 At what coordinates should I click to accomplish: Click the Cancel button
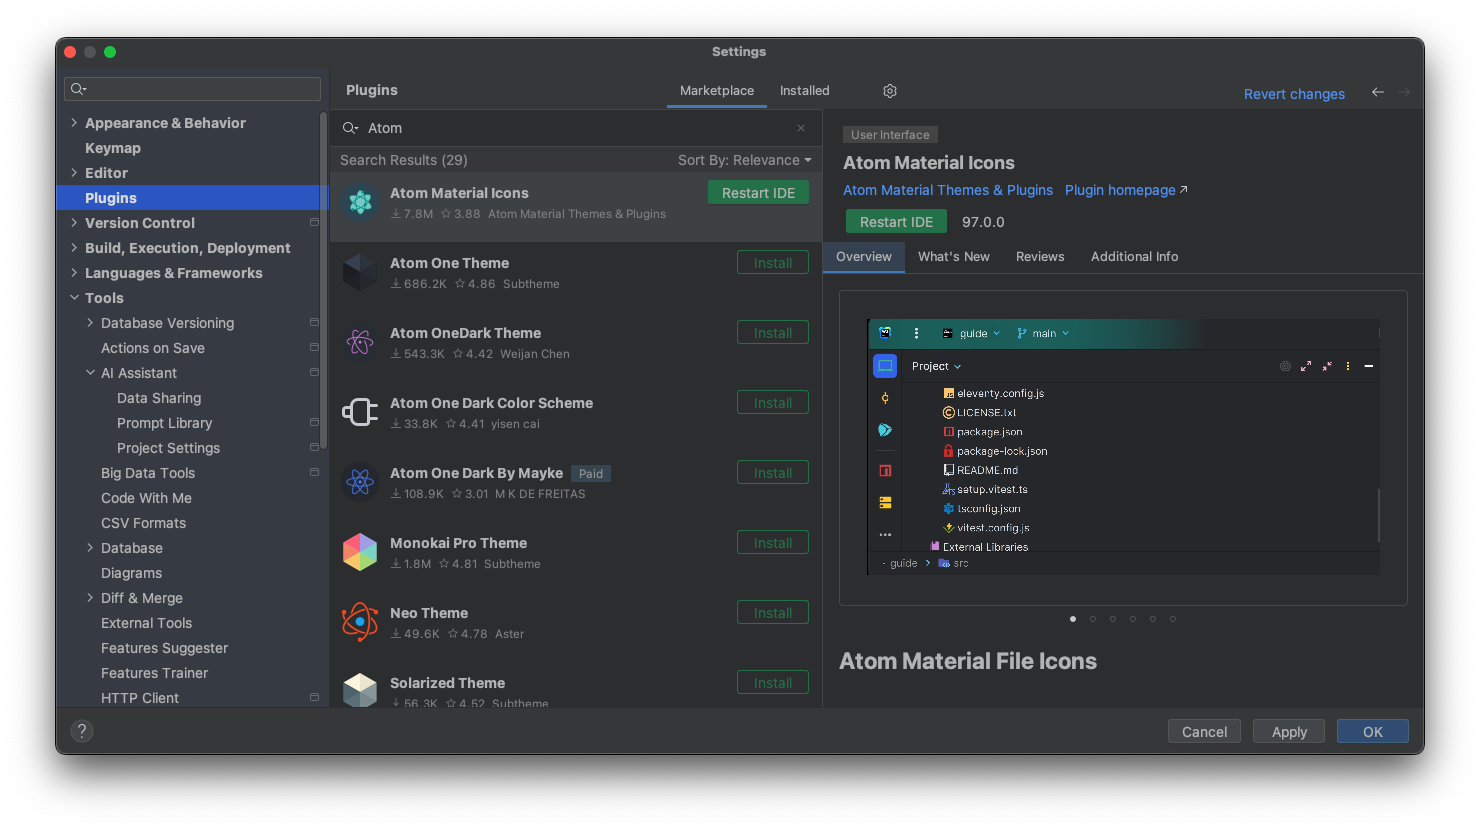coord(1204,732)
